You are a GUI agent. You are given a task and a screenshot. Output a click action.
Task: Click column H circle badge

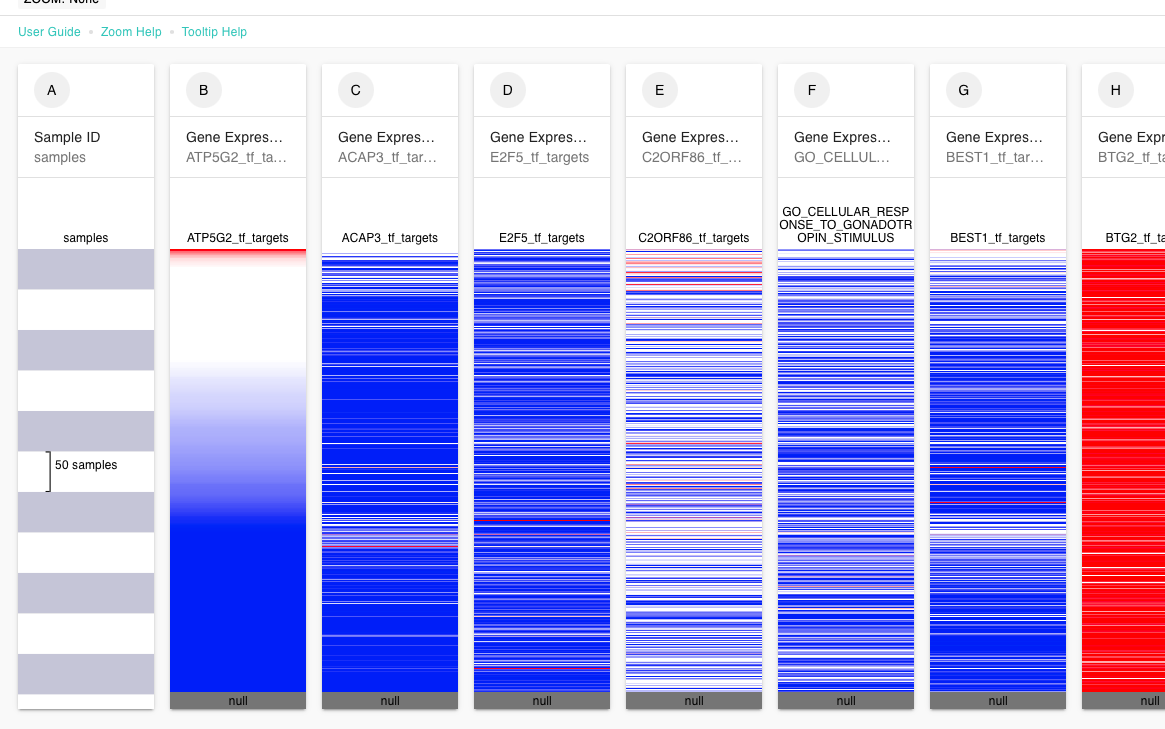tap(1115, 90)
